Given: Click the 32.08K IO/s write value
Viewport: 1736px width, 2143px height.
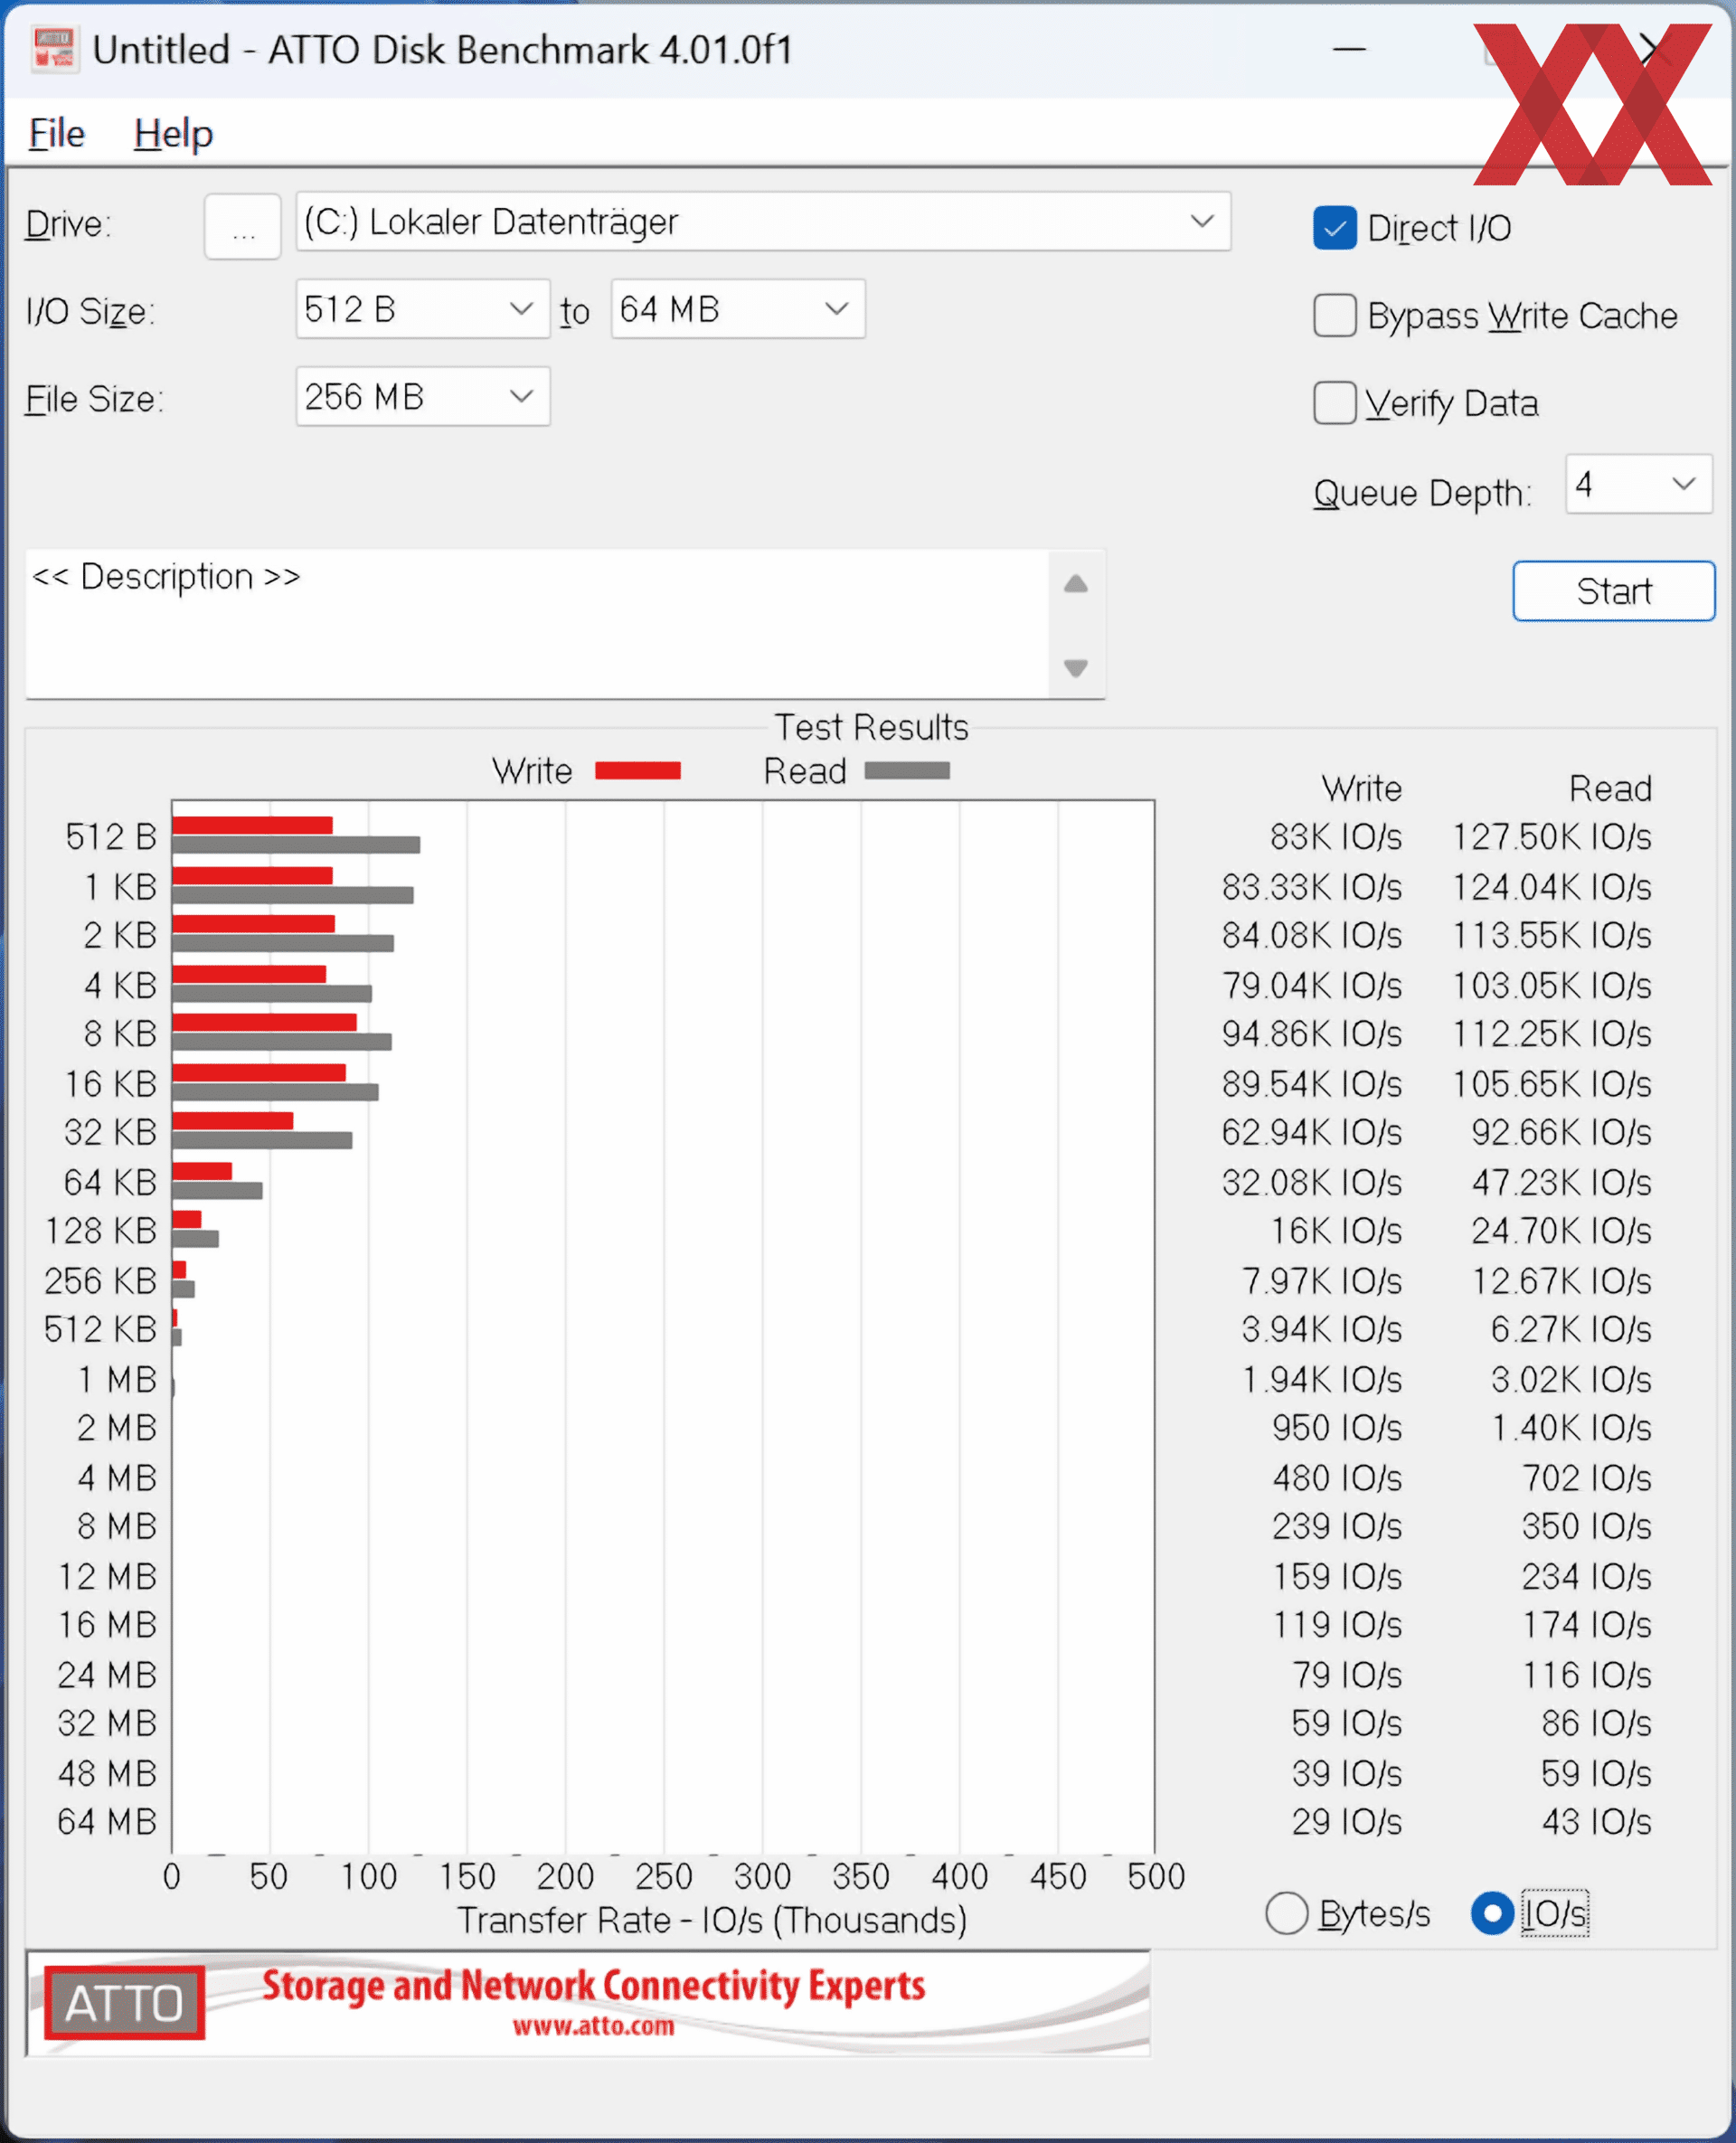Looking at the screenshot, I should (1311, 1183).
